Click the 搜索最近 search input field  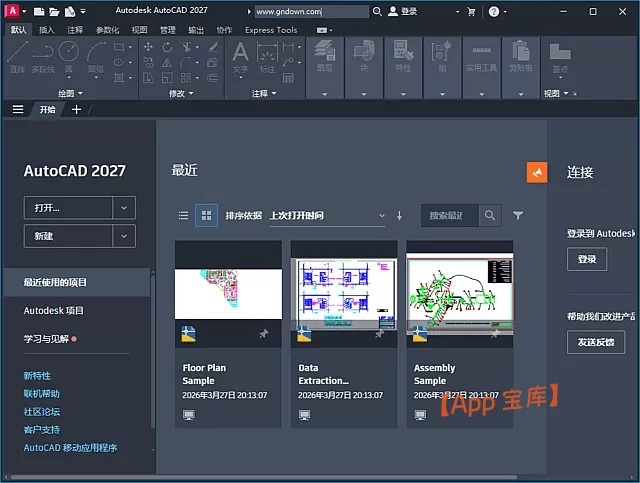(450, 215)
